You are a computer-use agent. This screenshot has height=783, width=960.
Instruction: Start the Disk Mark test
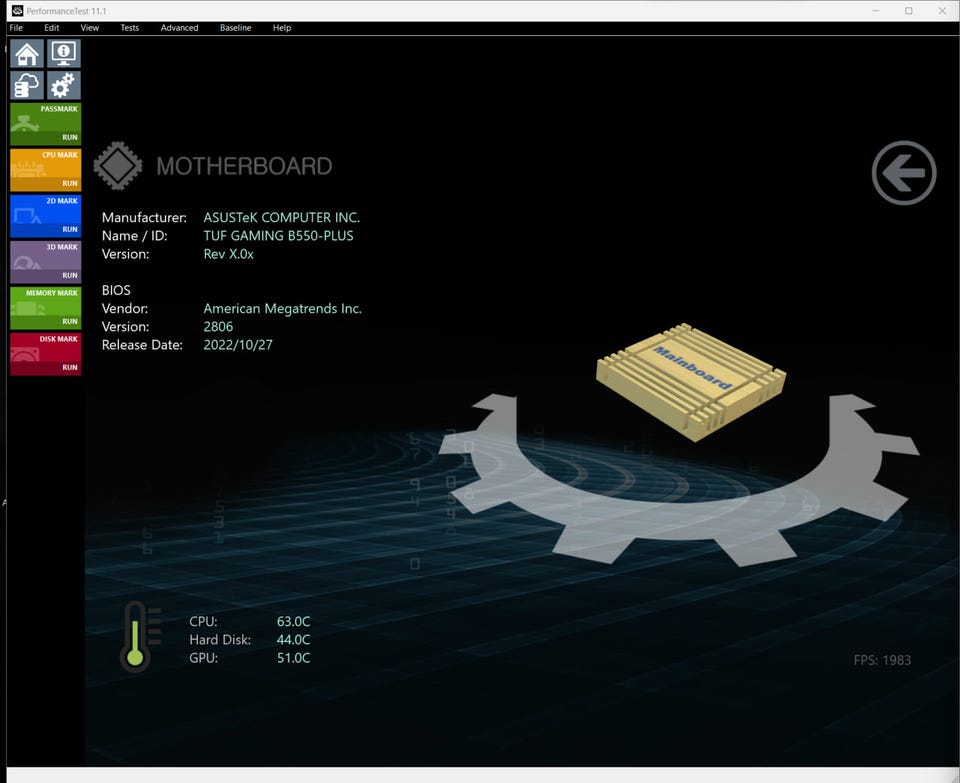point(45,354)
